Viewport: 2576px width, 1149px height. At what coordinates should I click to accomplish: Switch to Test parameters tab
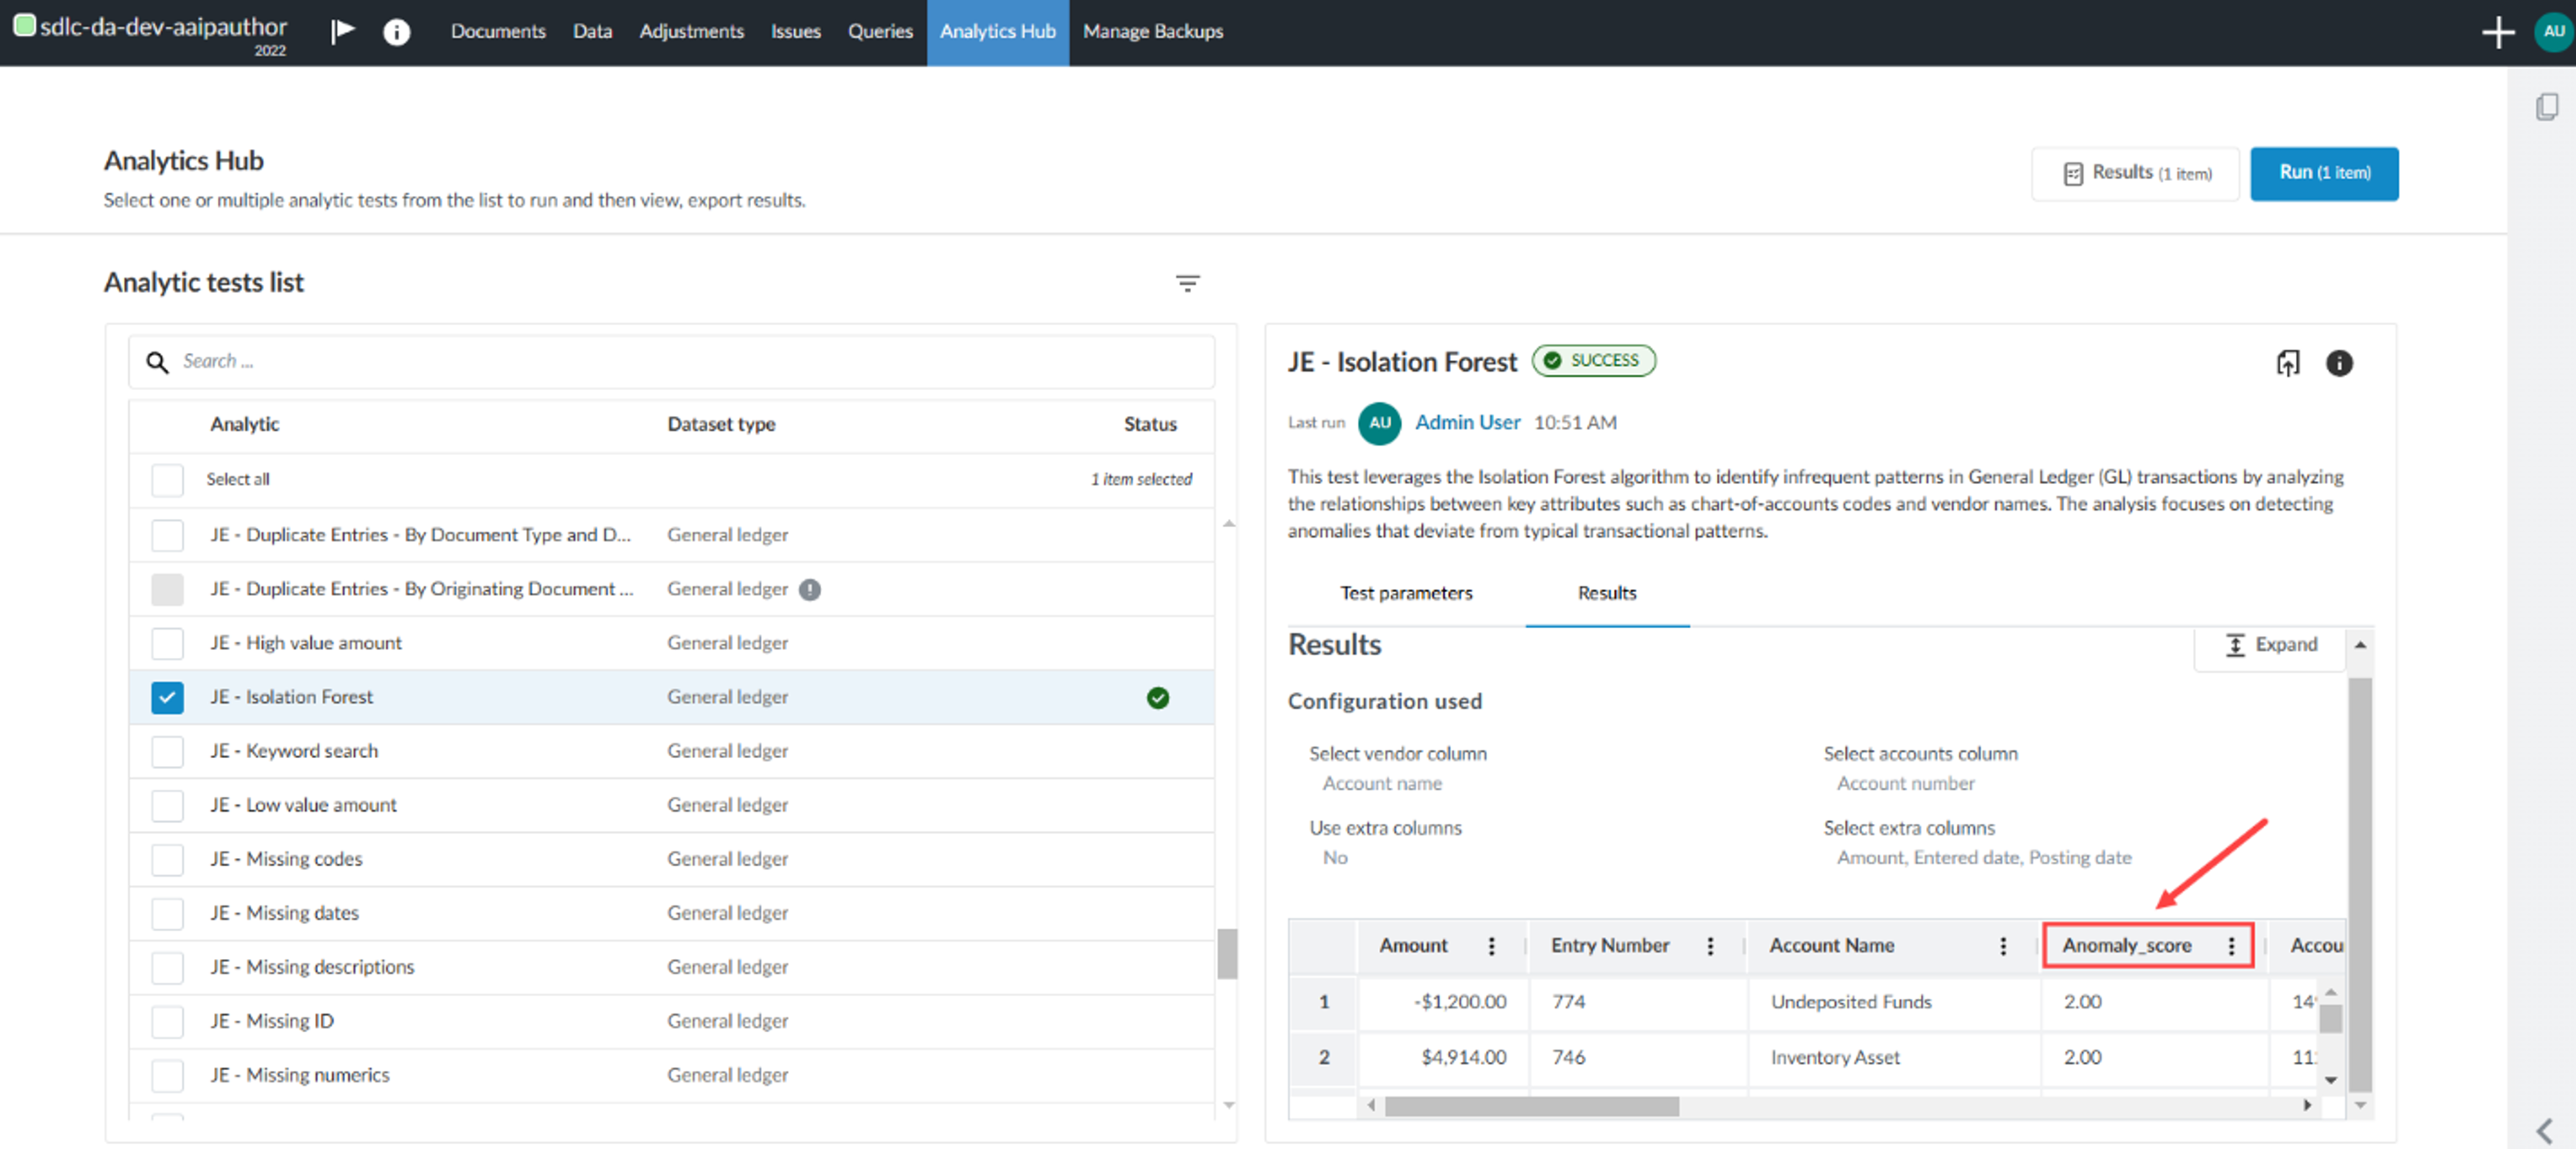[1406, 594]
